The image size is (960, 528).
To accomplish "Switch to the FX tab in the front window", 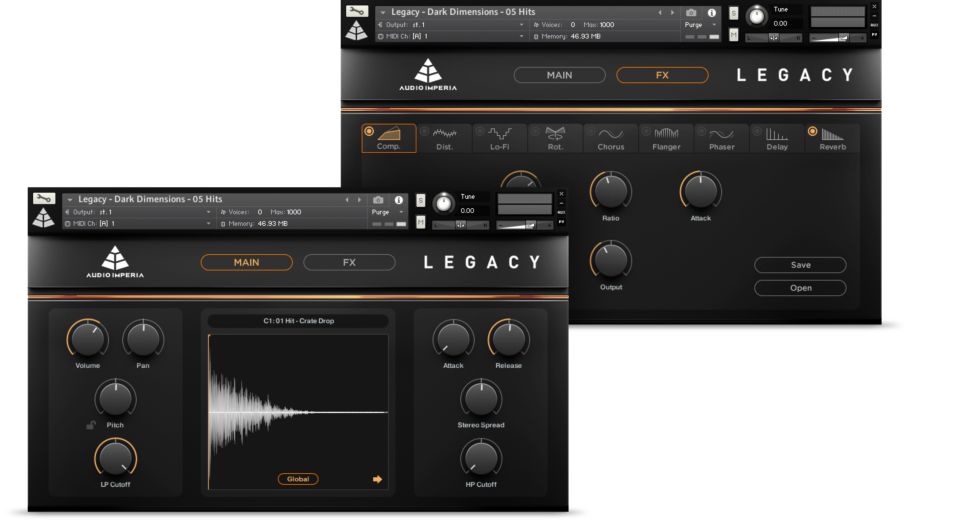I will pos(349,262).
